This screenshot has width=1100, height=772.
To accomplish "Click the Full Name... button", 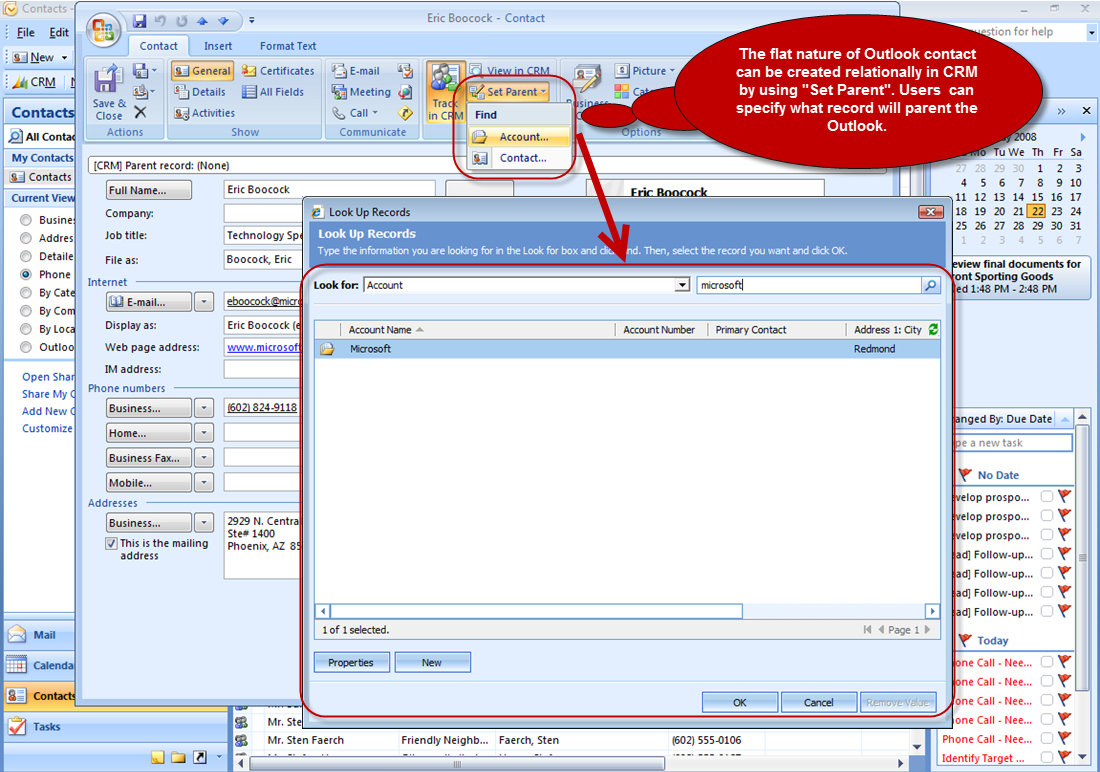I will tap(149, 190).
